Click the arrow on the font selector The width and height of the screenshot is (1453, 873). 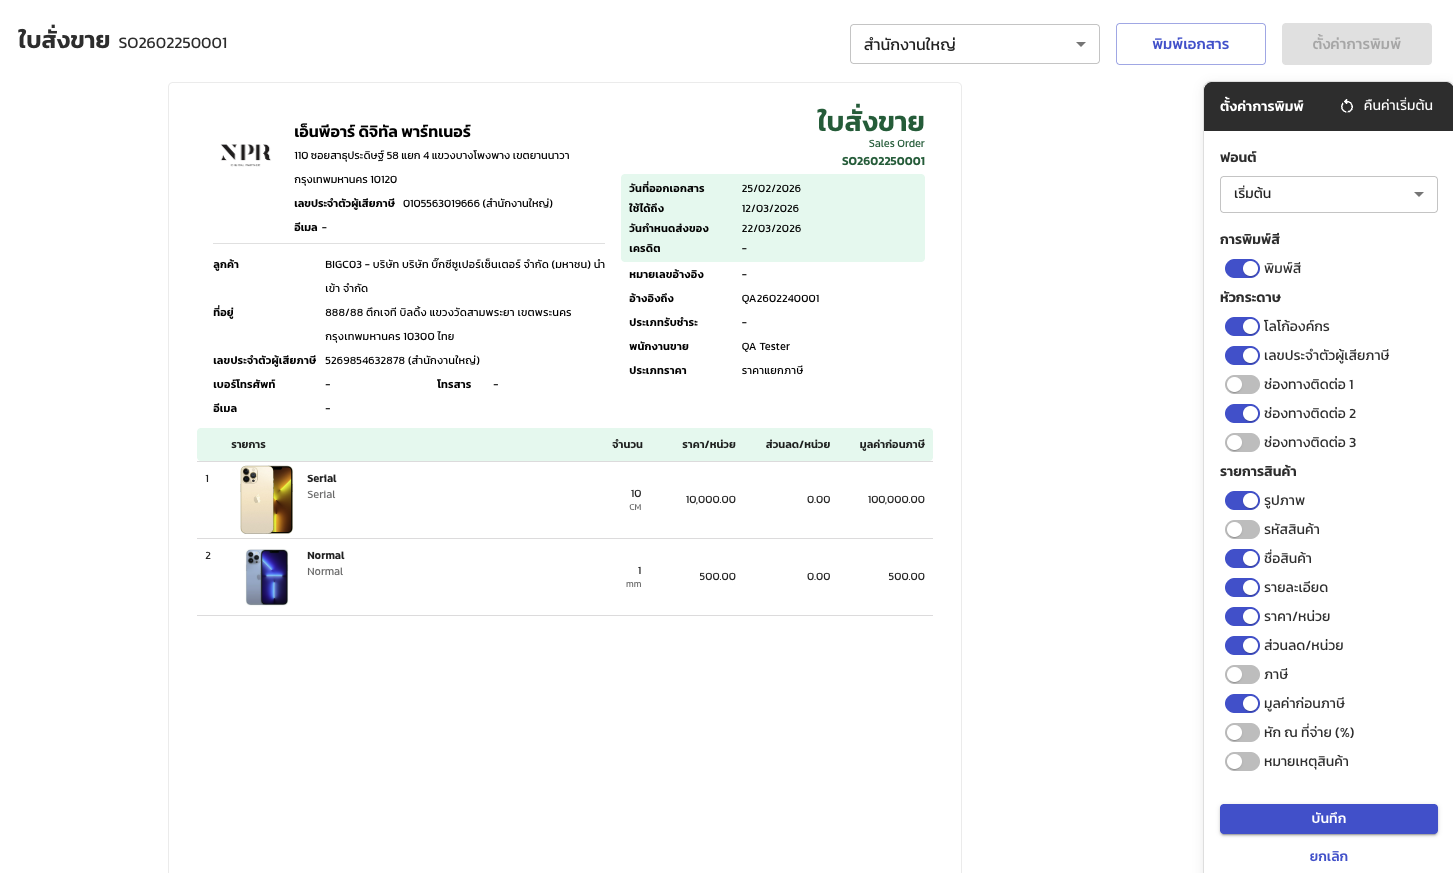tap(1418, 194)
